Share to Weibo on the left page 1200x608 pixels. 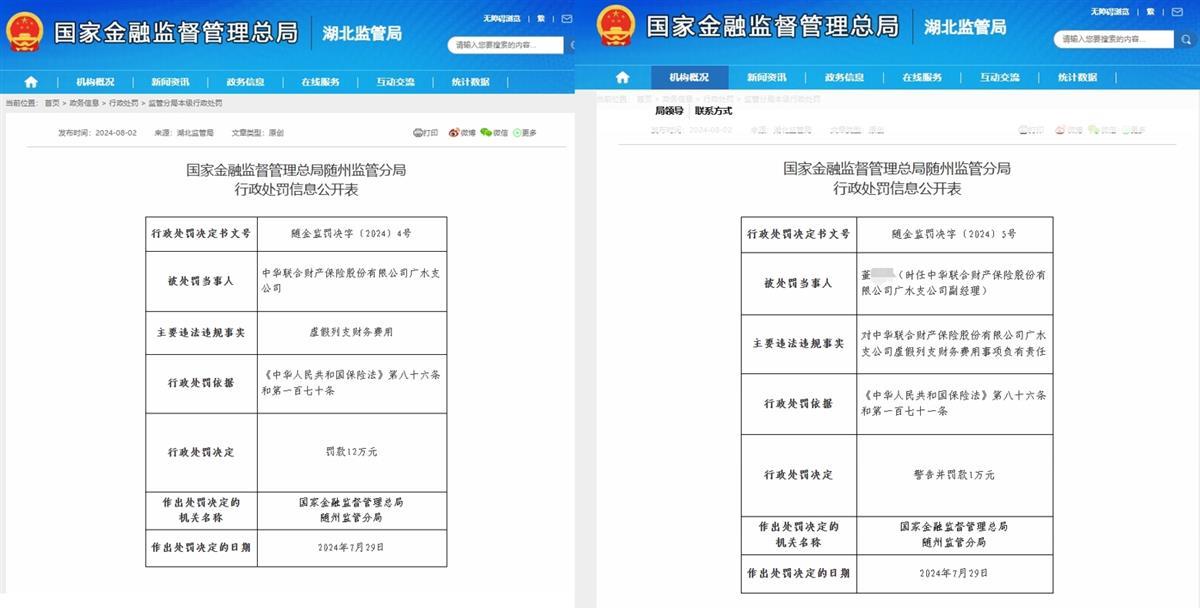click(x=461, y=132)
